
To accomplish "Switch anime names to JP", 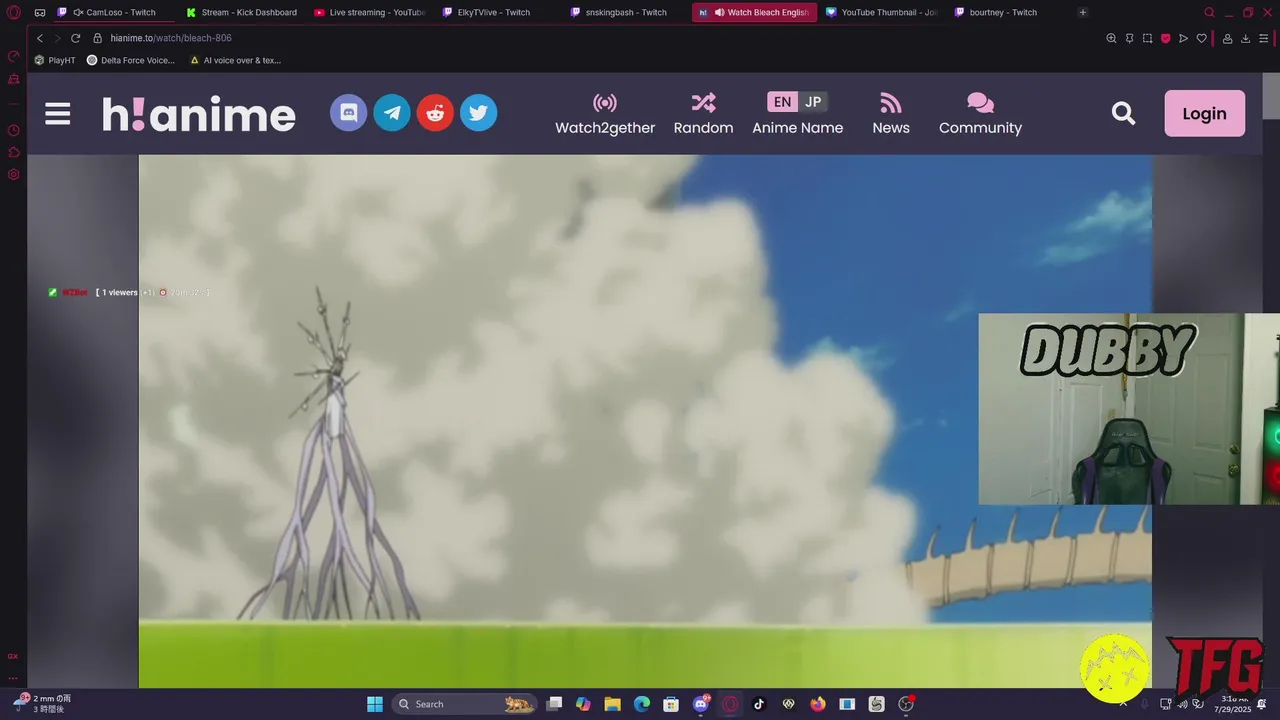I will [813, 102].
